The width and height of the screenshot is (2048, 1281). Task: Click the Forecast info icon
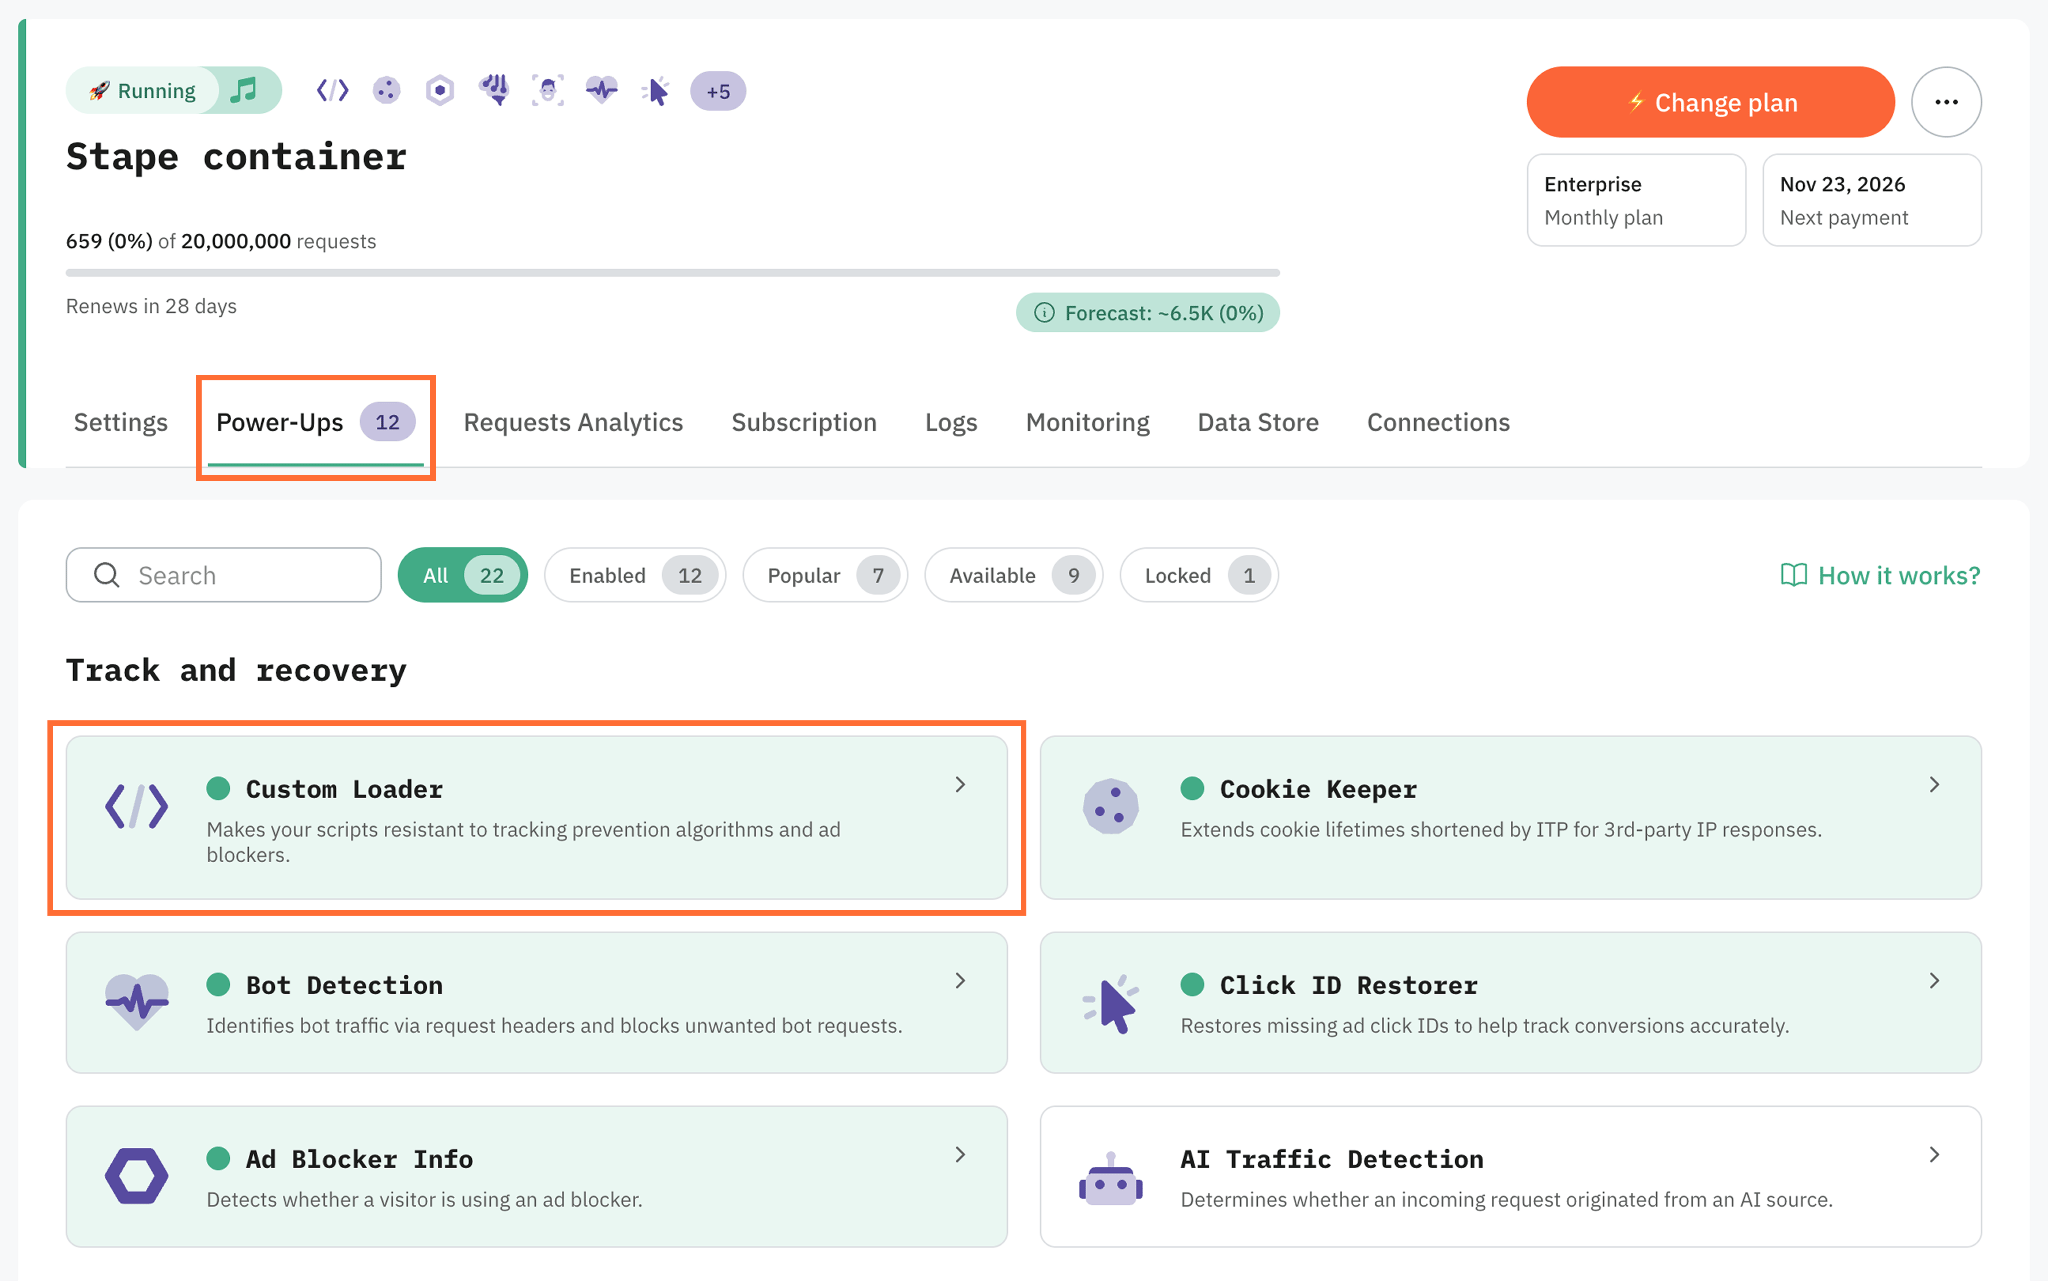point(1044,313)
